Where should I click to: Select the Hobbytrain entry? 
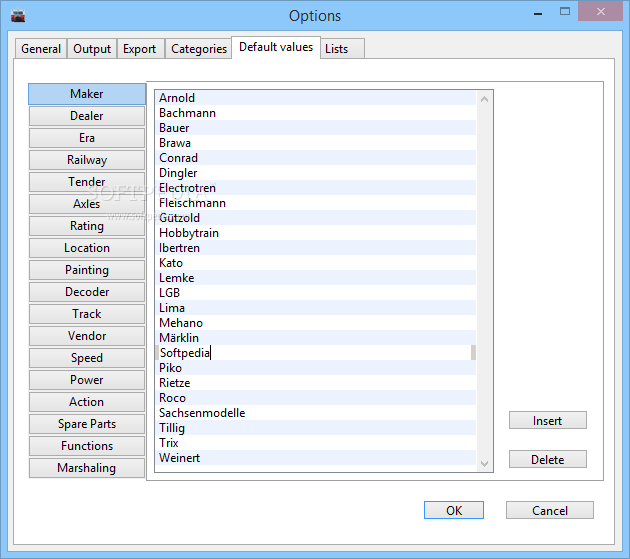(x=316, y=233)
